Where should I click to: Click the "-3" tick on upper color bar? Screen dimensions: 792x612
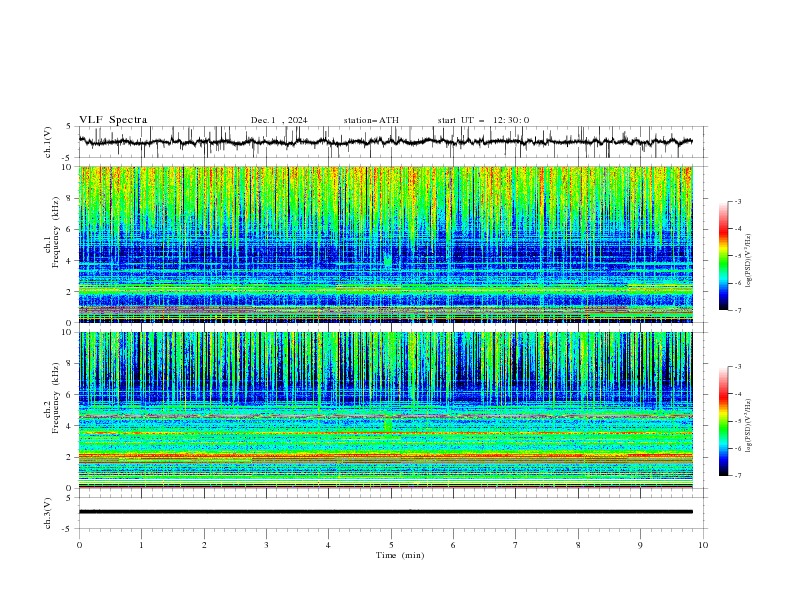(738, 201)
